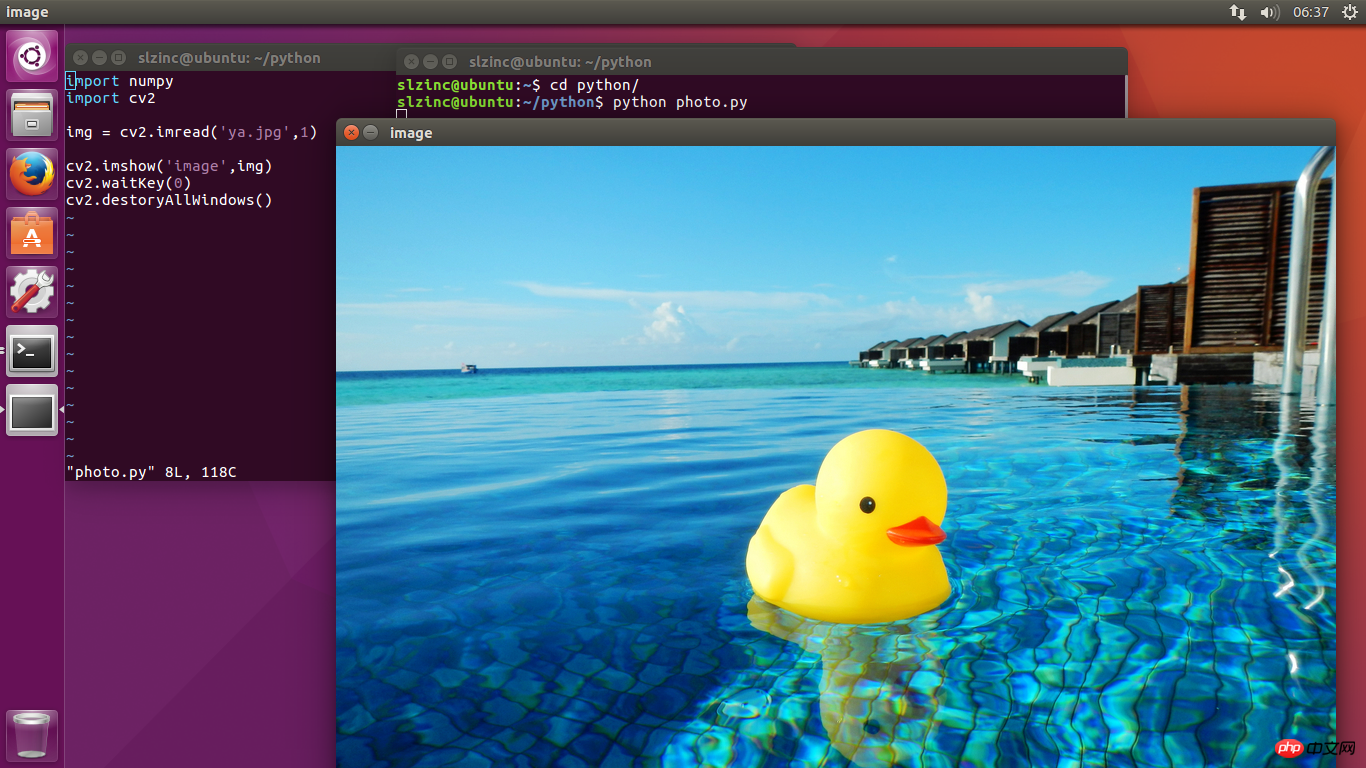This screenshot has height=768, width=1366.
Task: Maximize the second terminal running photo.py
Action: 449,62
